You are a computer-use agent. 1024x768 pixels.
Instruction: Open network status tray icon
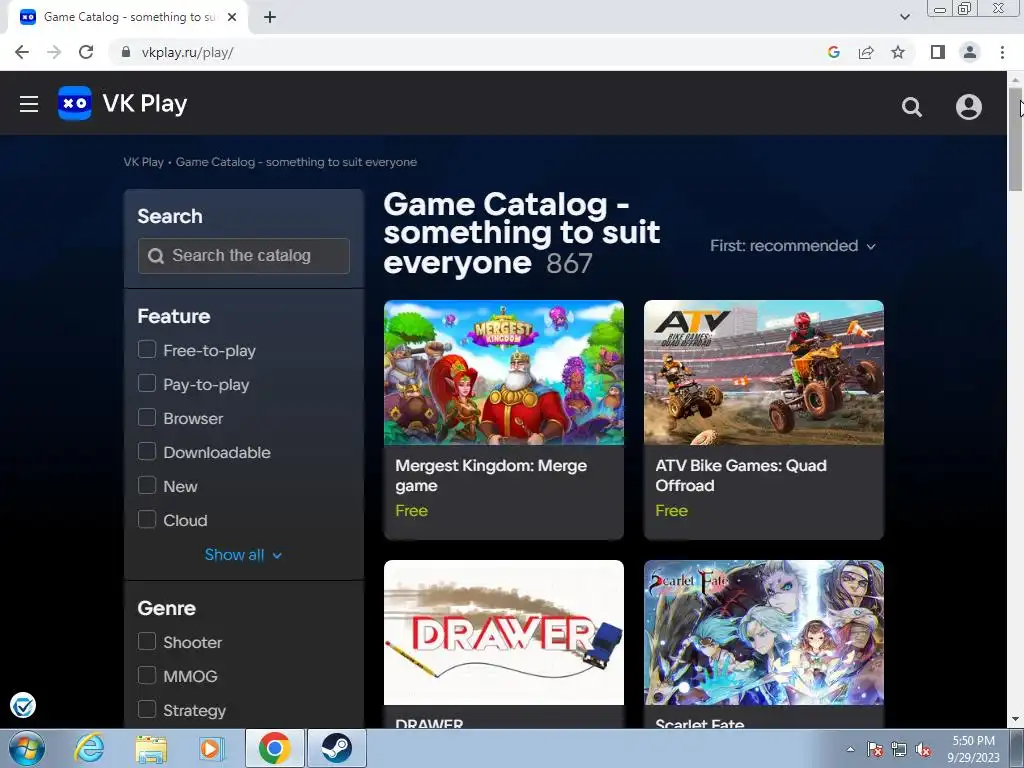tap(899, 749)
